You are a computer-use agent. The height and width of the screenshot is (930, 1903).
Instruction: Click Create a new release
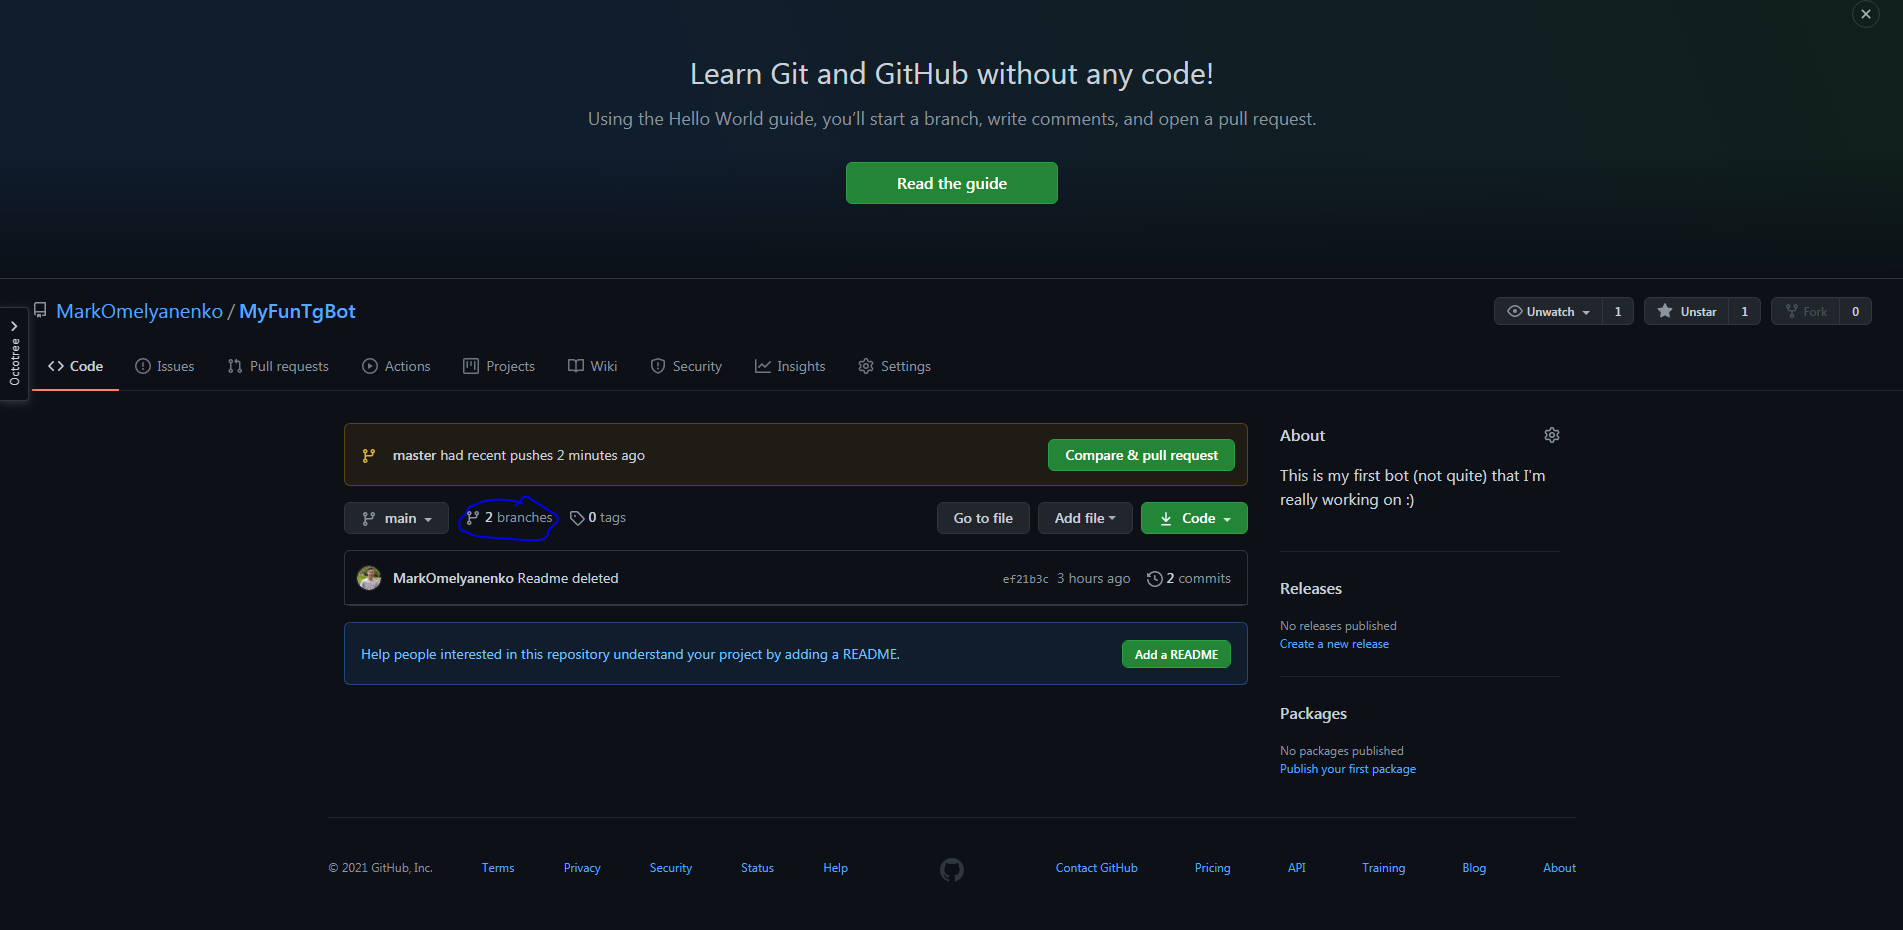pyautogui.click(x=1334, y=644)
